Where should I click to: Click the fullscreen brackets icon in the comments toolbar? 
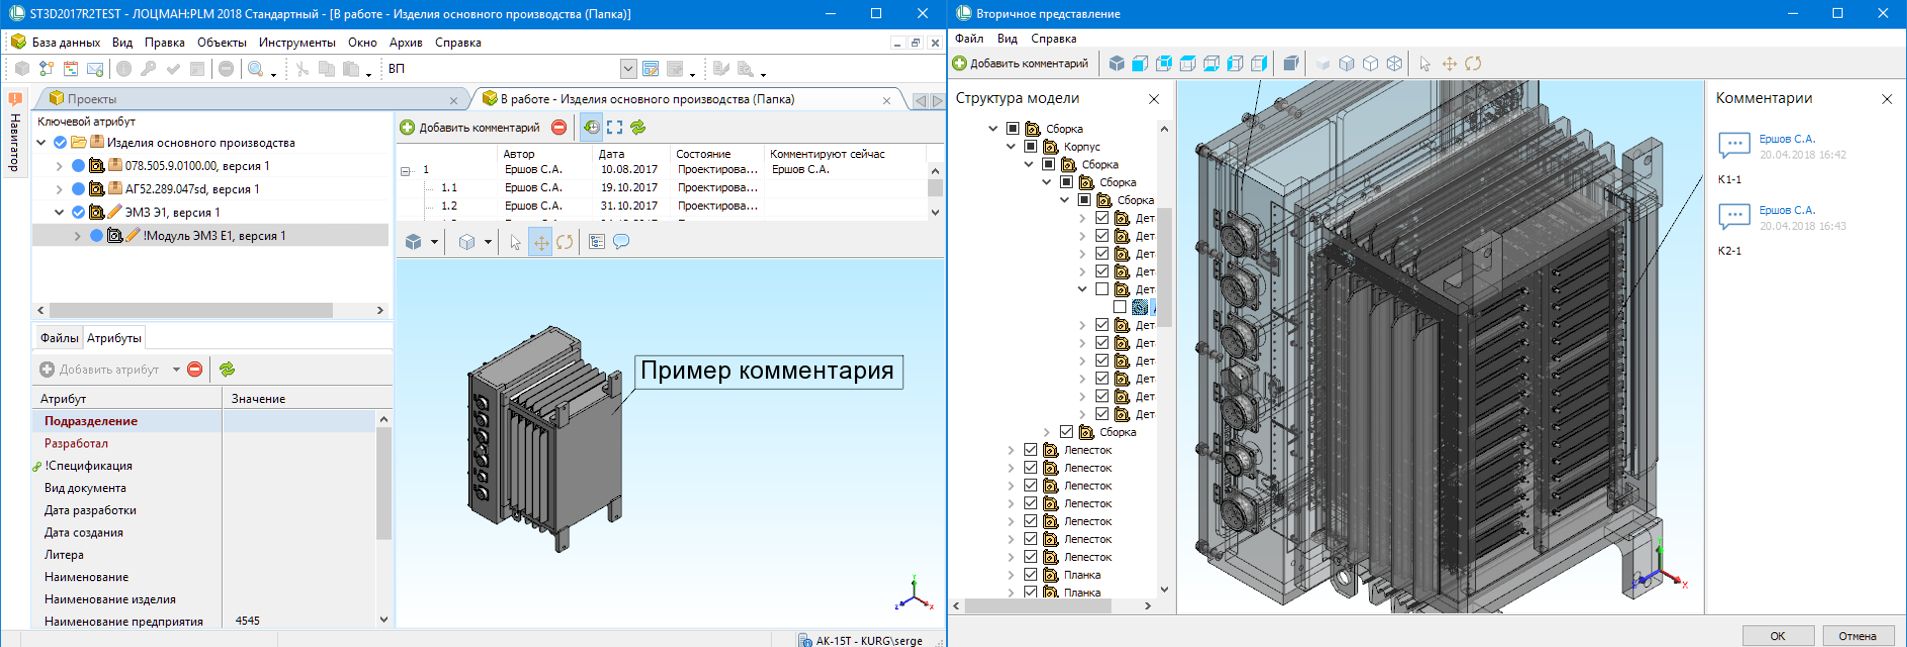615,127
